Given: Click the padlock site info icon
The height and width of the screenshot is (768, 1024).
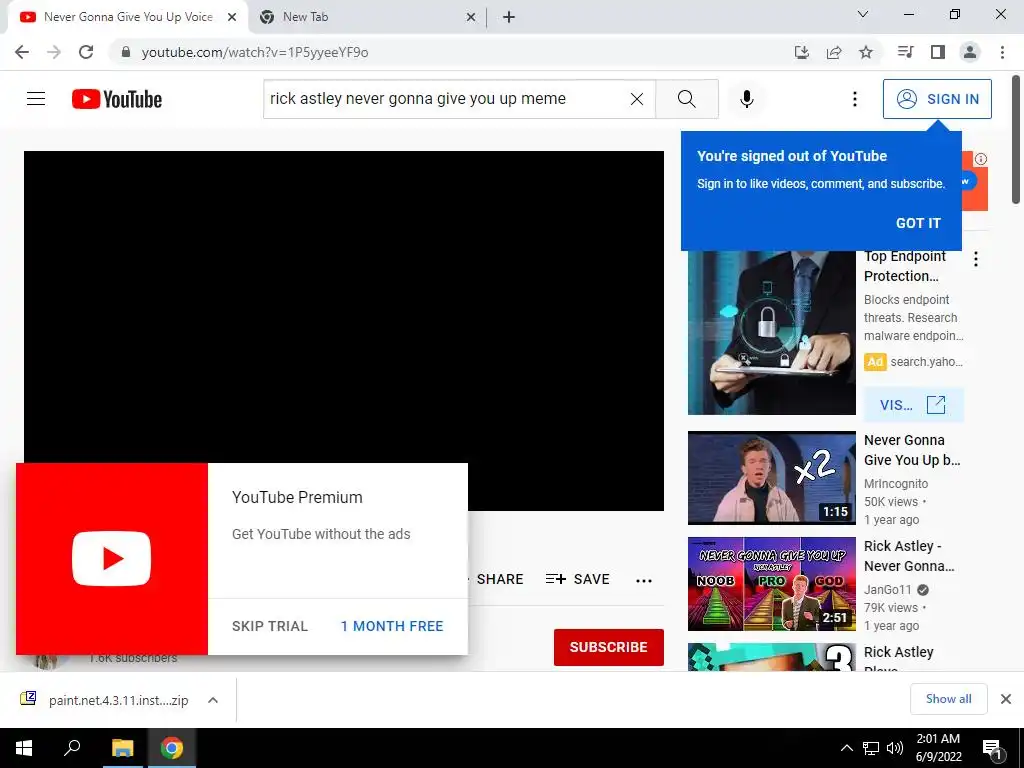Looking at the screenshot, I should click(x=126, y=52).
